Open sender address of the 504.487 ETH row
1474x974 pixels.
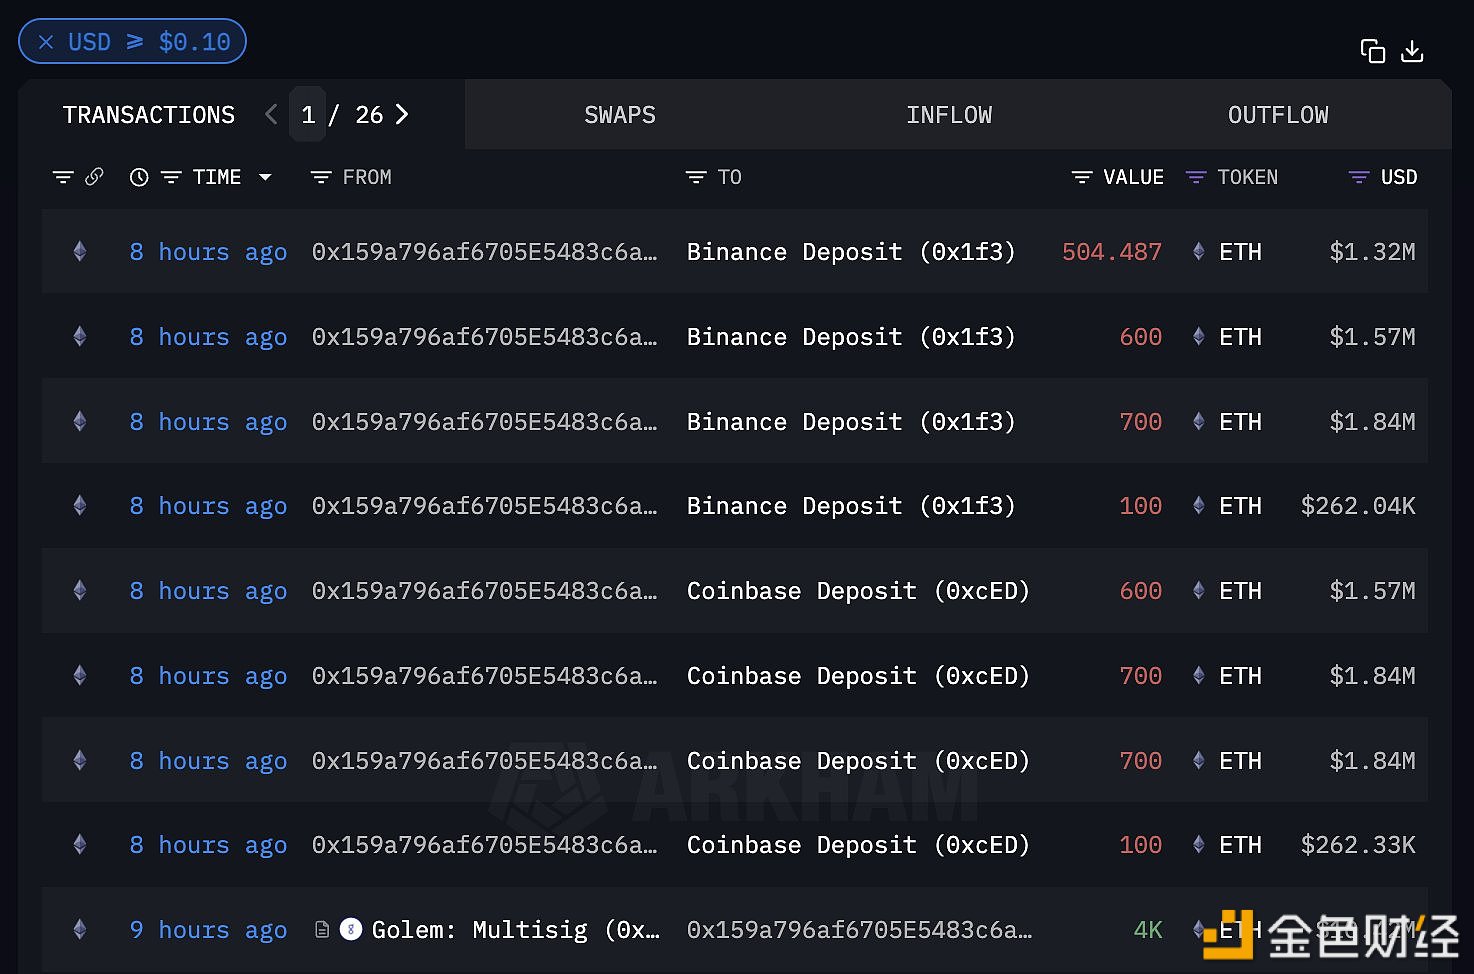(x=484, y=252)
